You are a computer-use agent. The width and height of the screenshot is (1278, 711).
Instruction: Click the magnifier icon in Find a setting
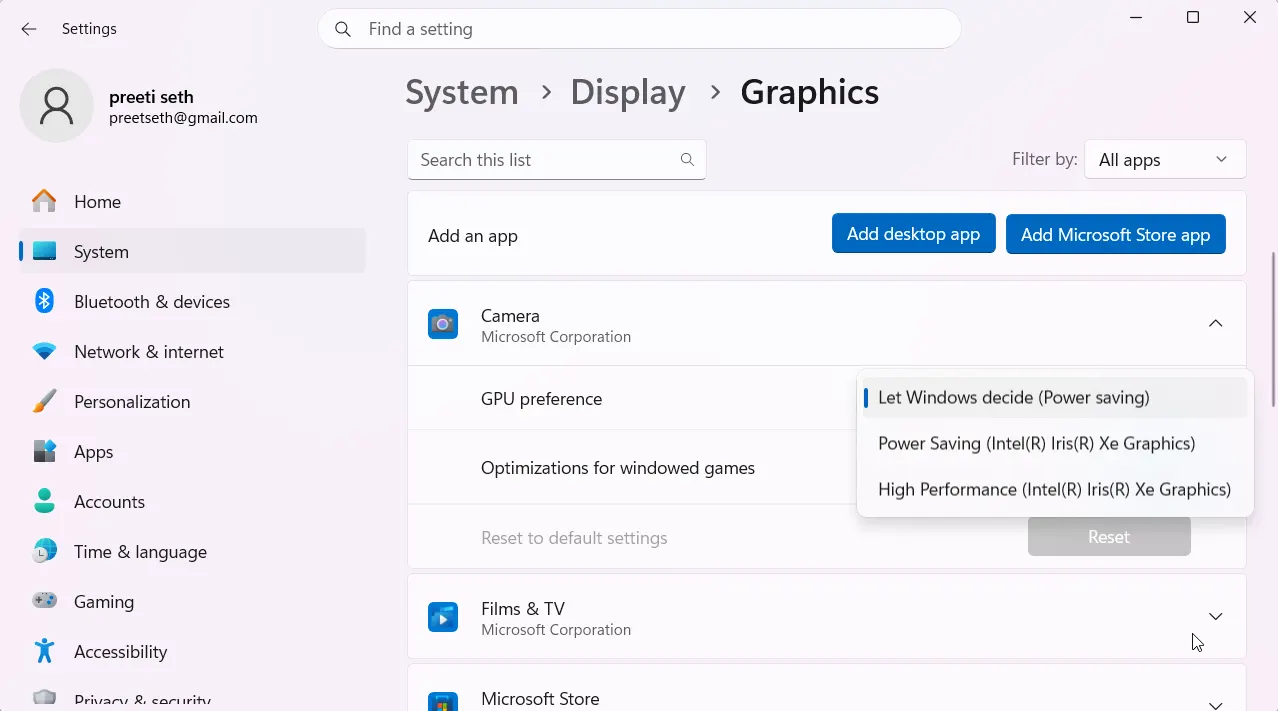pos(343,29)
